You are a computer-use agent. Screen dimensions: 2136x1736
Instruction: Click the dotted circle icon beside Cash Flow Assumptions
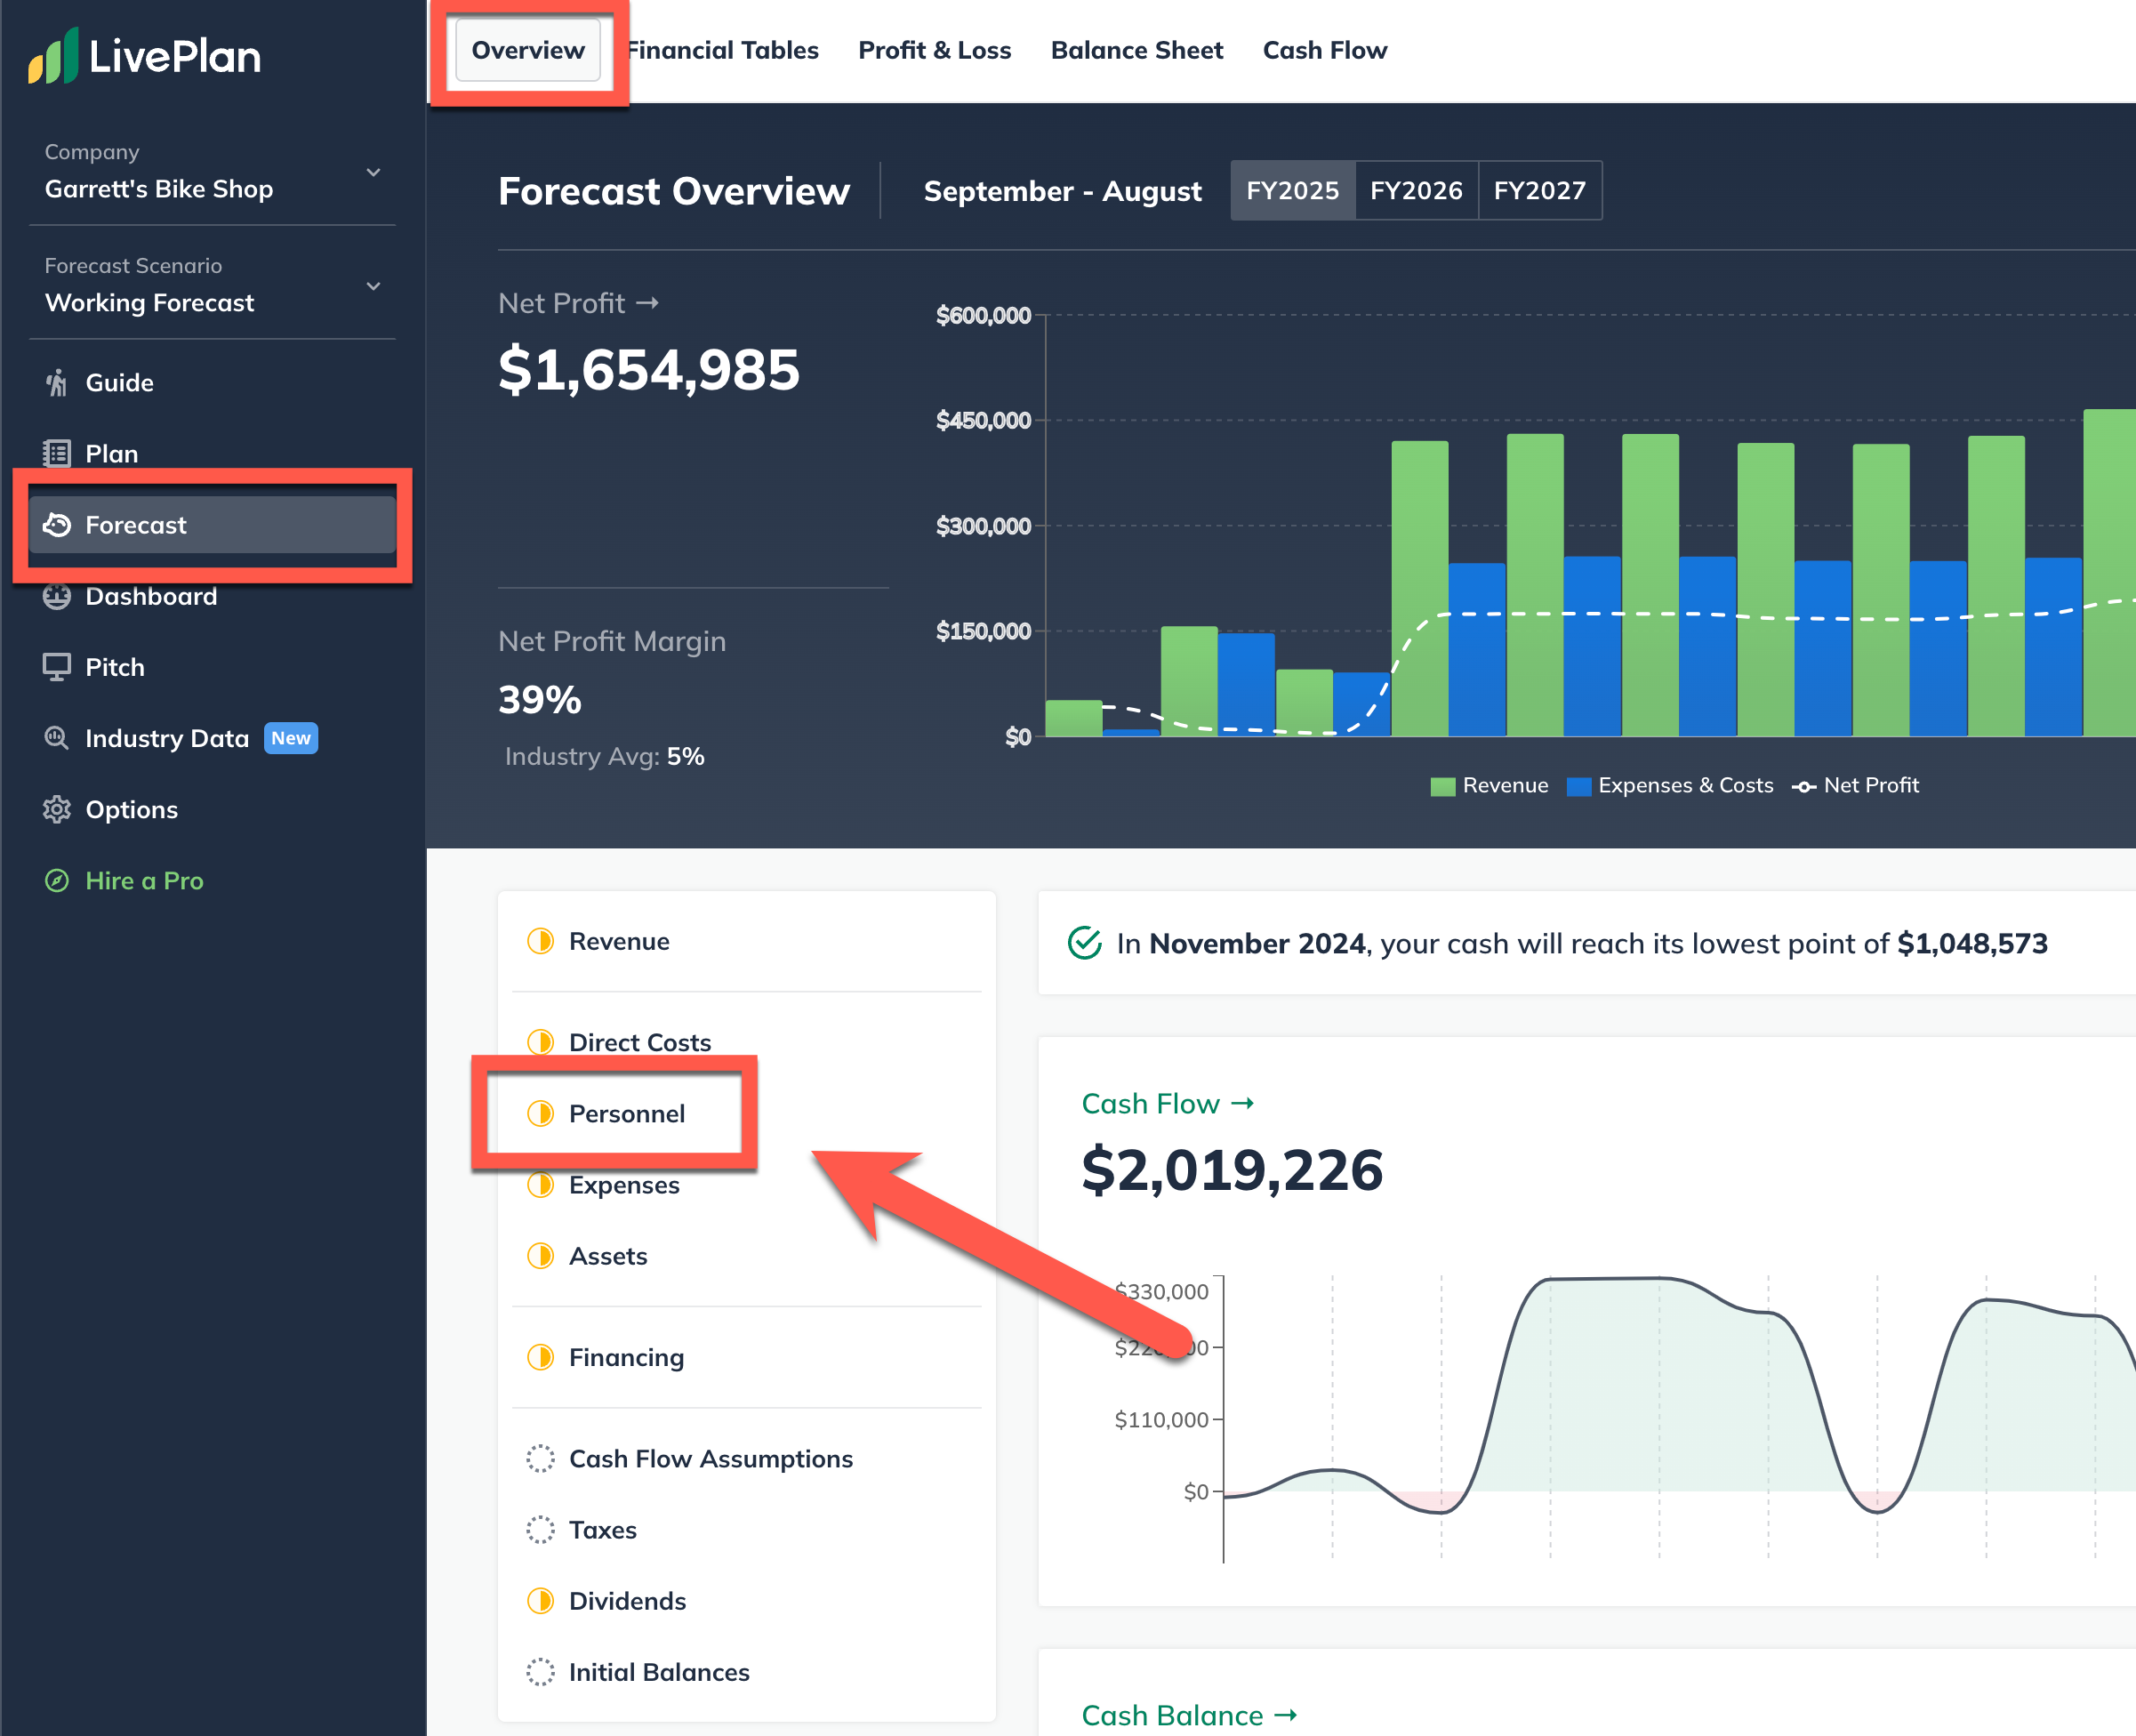pos(540,1459)
